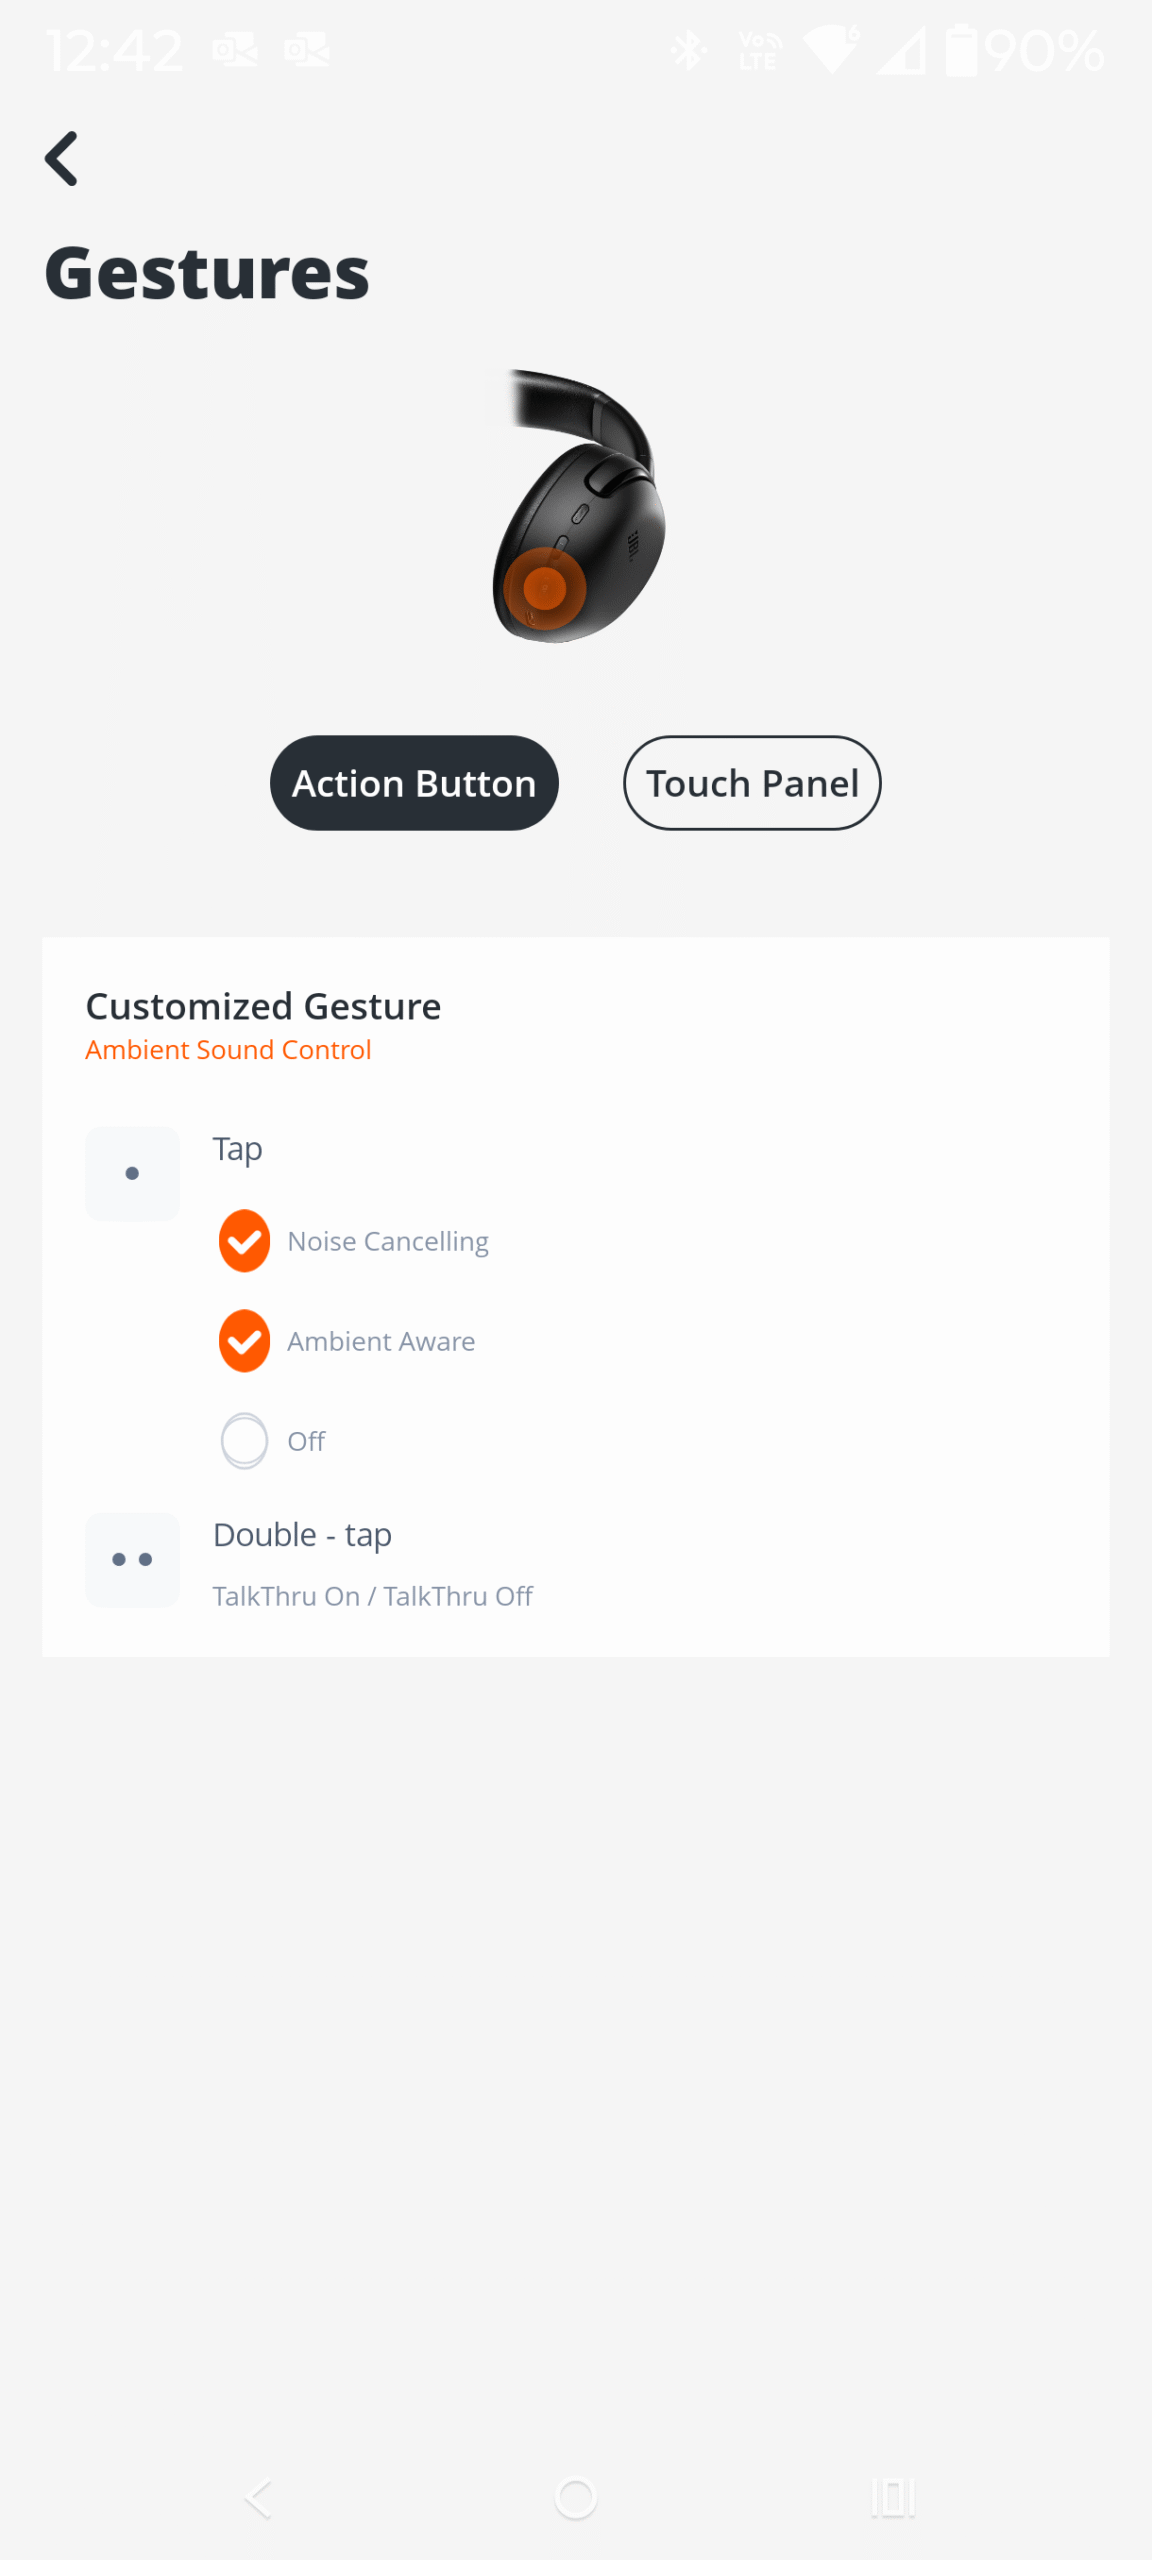Tap the battery indicator in status bar
The image size is (1152, 2560).
[961, 50]
